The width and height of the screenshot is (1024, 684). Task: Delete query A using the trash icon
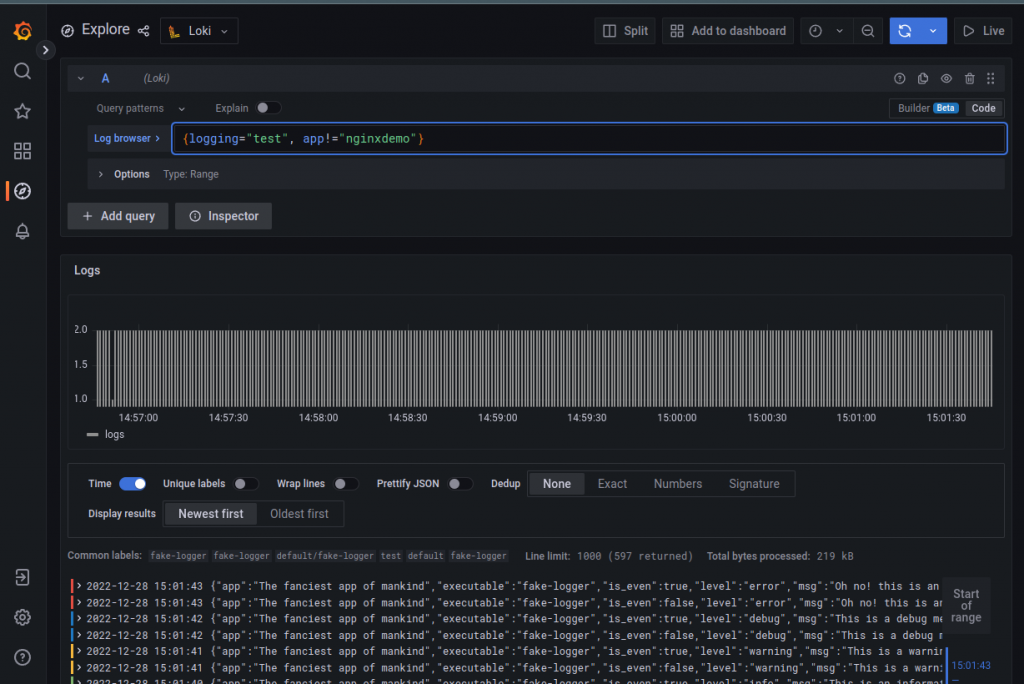pos(970,77)
